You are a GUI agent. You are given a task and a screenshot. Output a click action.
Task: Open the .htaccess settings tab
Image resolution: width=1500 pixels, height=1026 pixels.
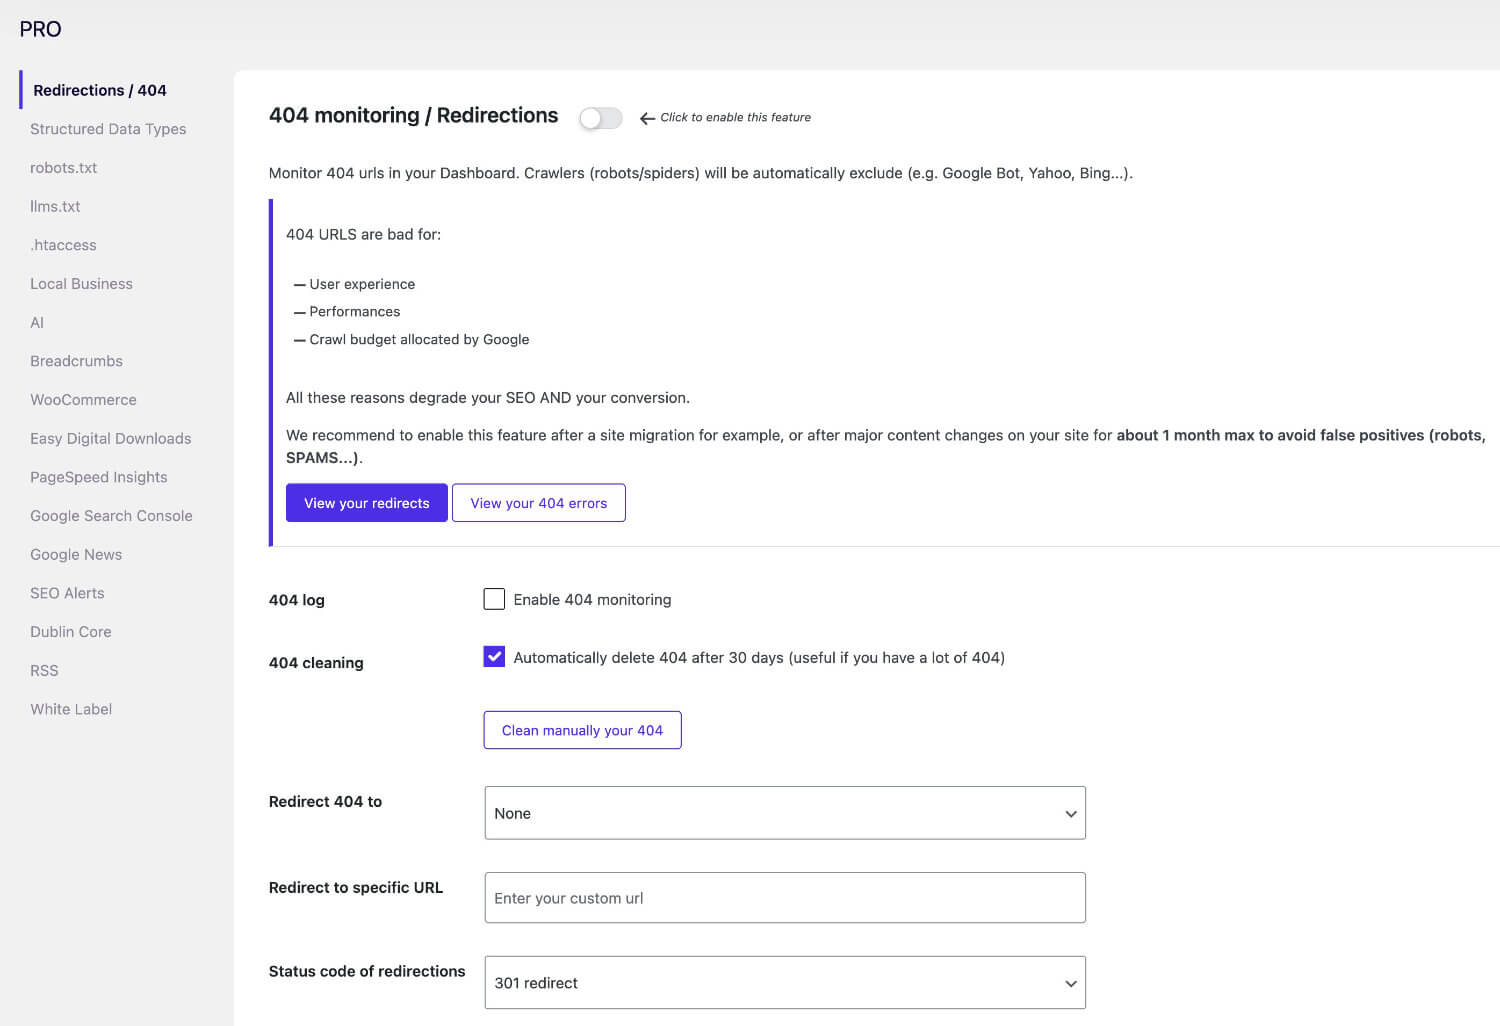coord(63,245)
